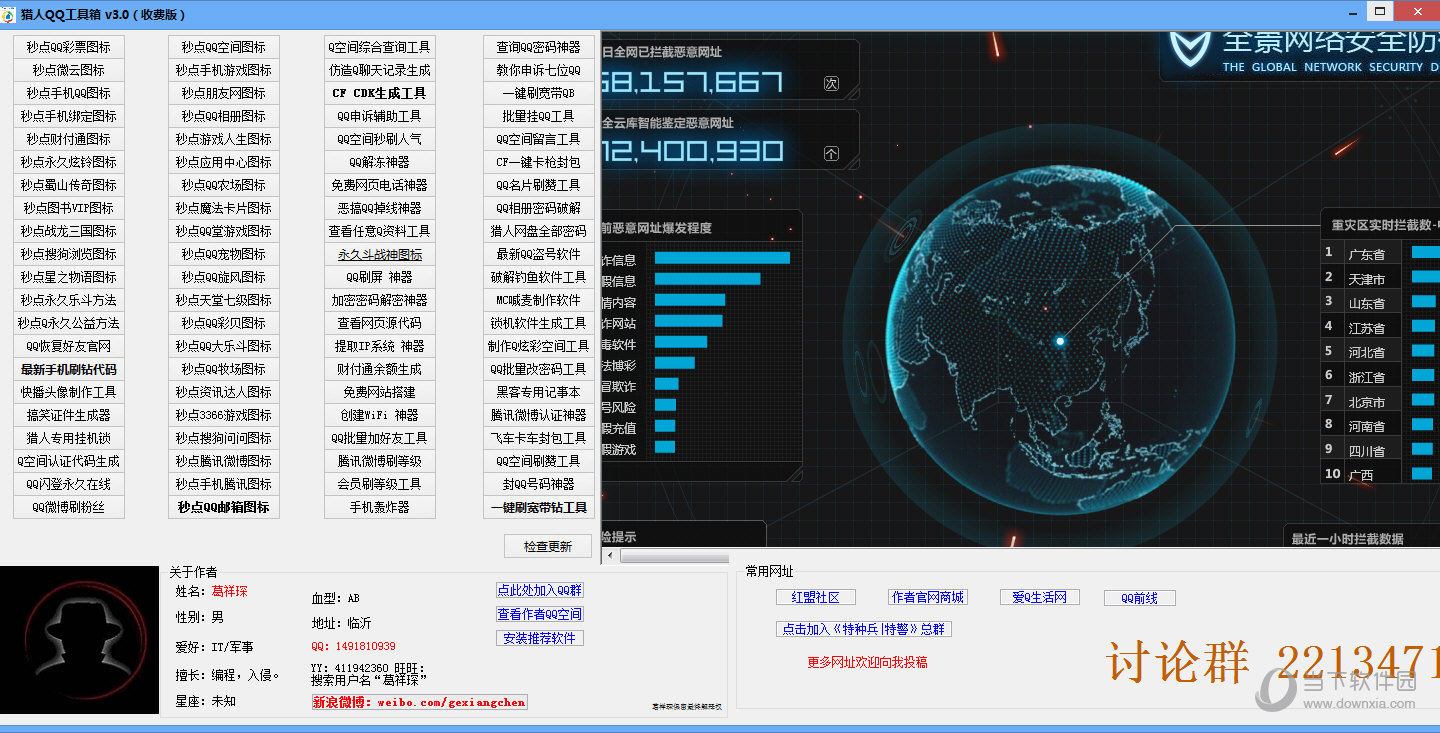Open the 秒点星之物语图标 tool

(68, 277)
